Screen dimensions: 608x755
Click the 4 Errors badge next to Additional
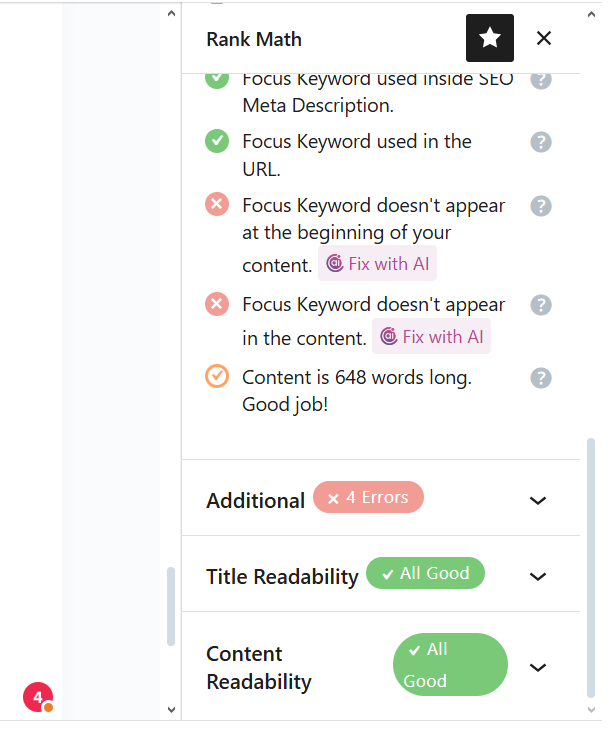[x=368, y=497]
